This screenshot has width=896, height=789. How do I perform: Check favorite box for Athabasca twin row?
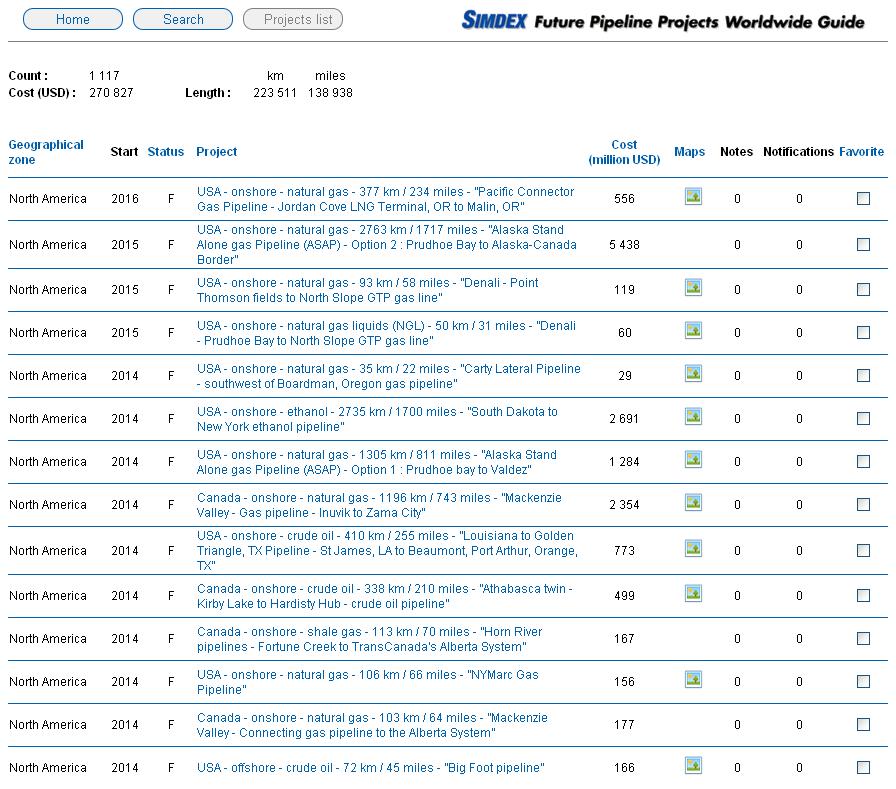[x=863, y=595]
